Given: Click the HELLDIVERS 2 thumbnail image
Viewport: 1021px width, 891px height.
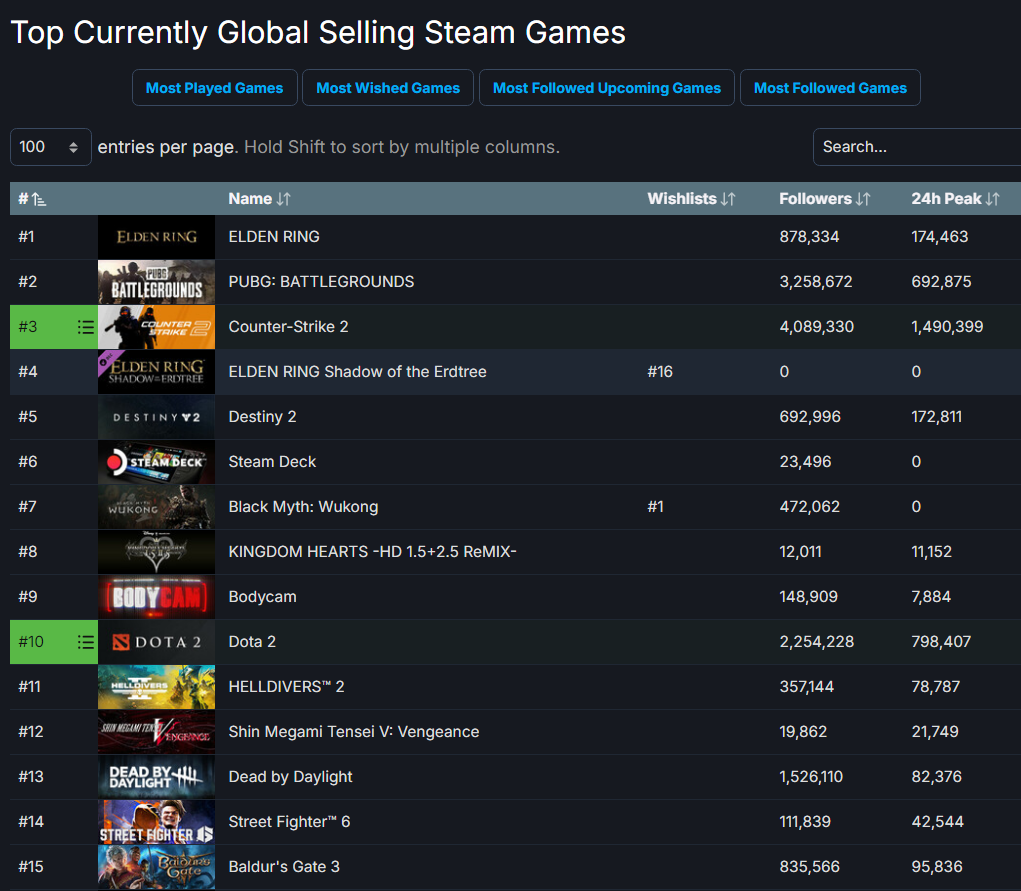Looking at the screenshot, I should click(x=156, y=687).
